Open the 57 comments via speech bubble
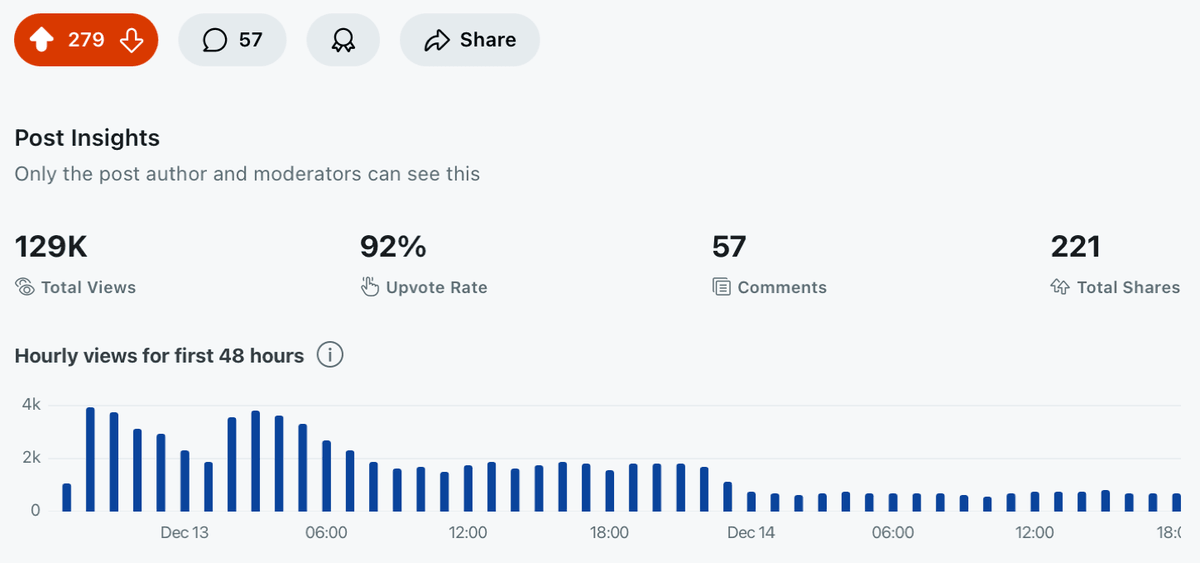The width and height of the screenshot is (1200, 563). click(233, 40)
